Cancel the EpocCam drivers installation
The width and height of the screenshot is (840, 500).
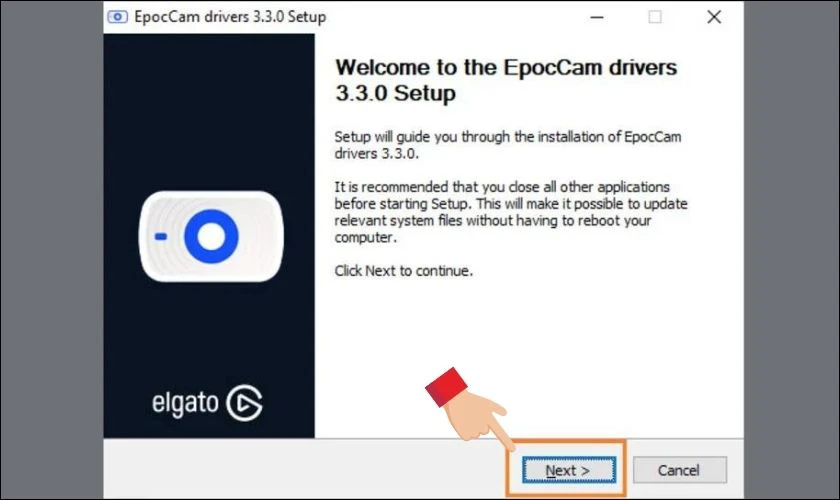pyautogui.click(x=679, y=470)
